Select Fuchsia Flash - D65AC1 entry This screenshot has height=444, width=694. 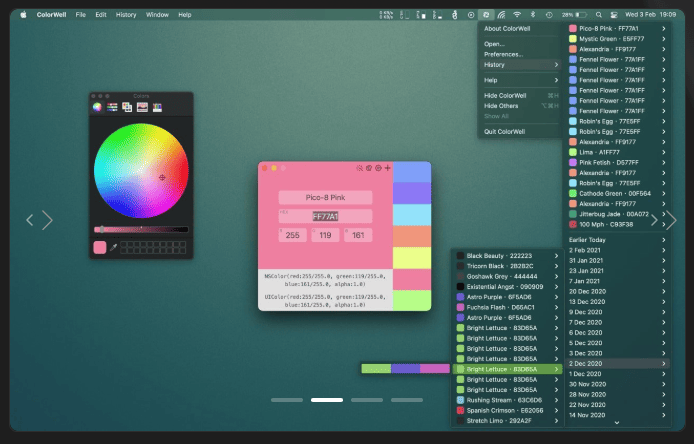coord(507,307)
